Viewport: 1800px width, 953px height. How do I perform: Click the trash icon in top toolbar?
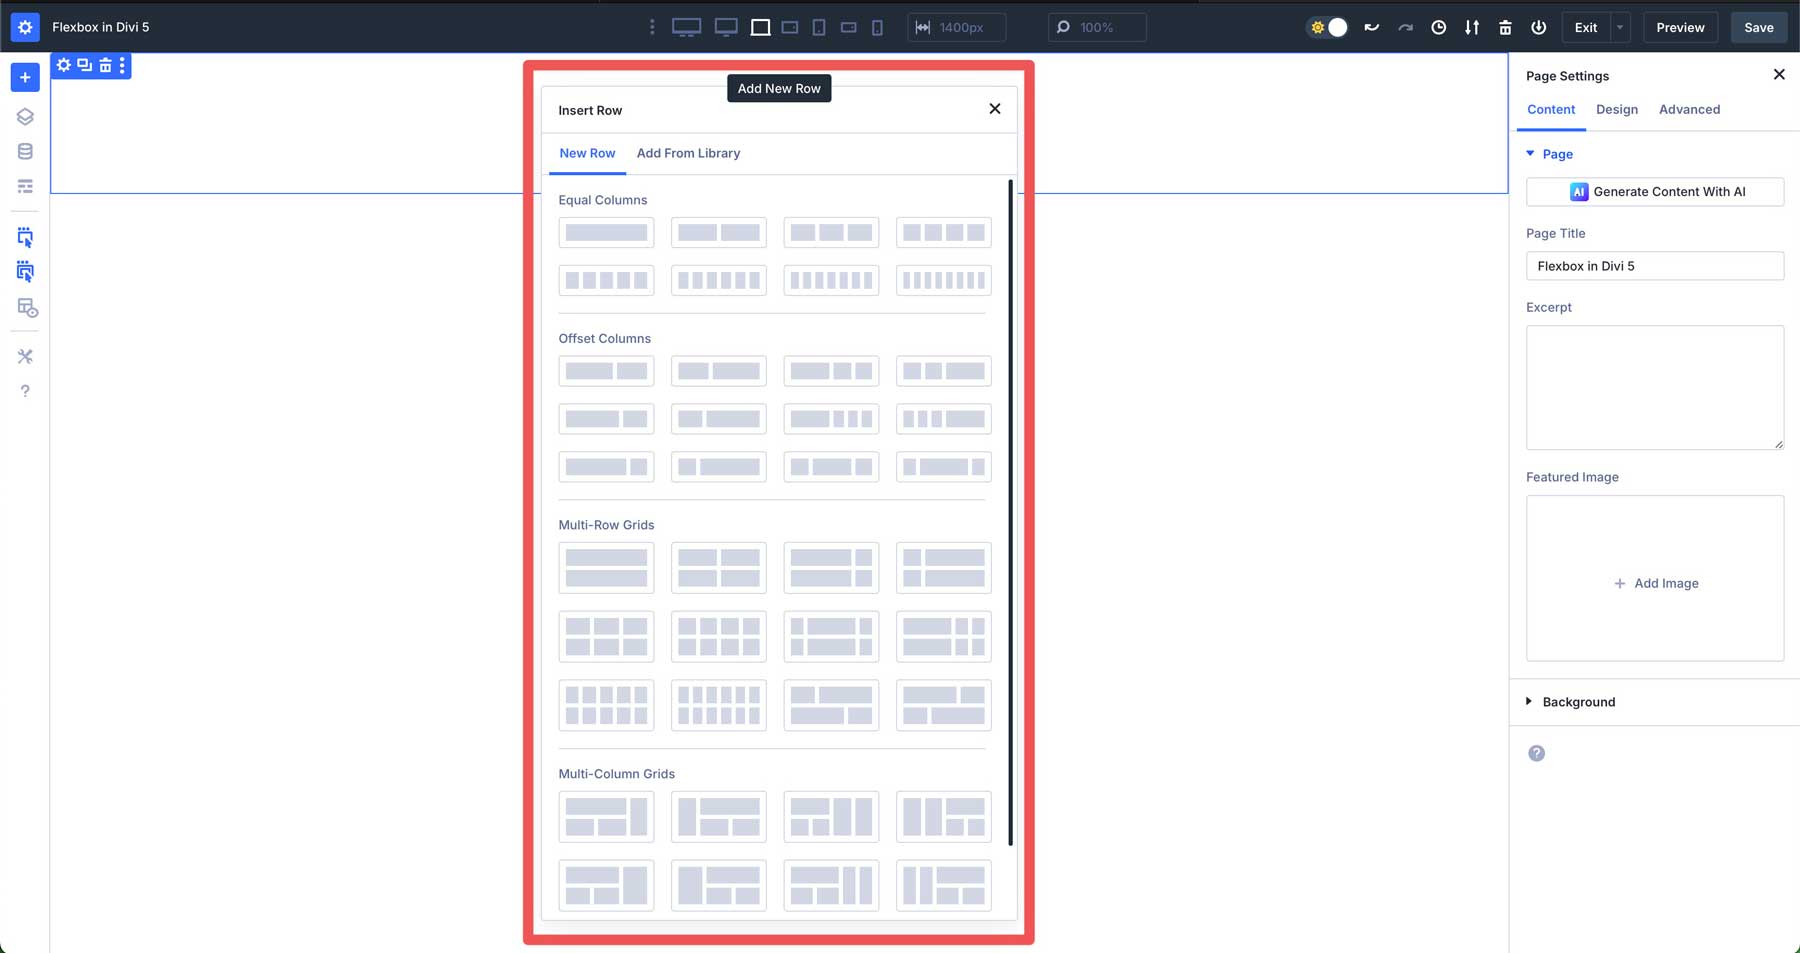click(1505, 27)
